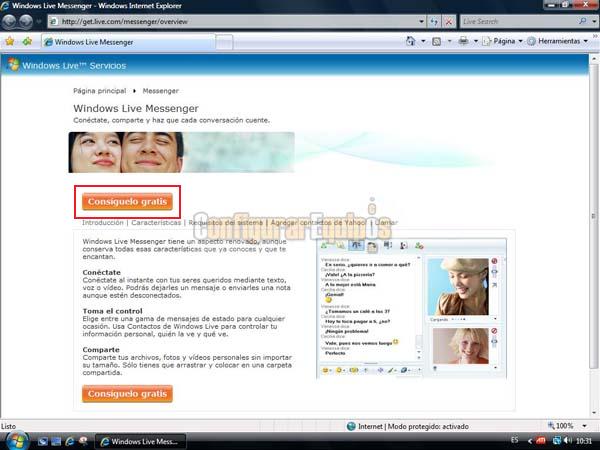Click the Home page icon

point(411,41)
